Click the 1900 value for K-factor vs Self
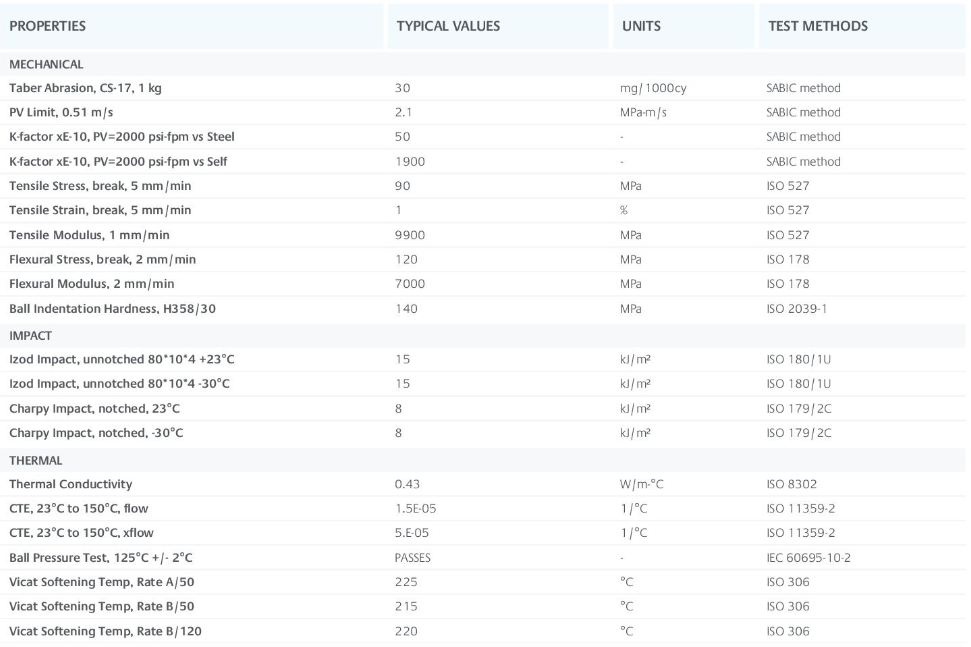This screenshot has width=971, height=647. coord(410,161)
